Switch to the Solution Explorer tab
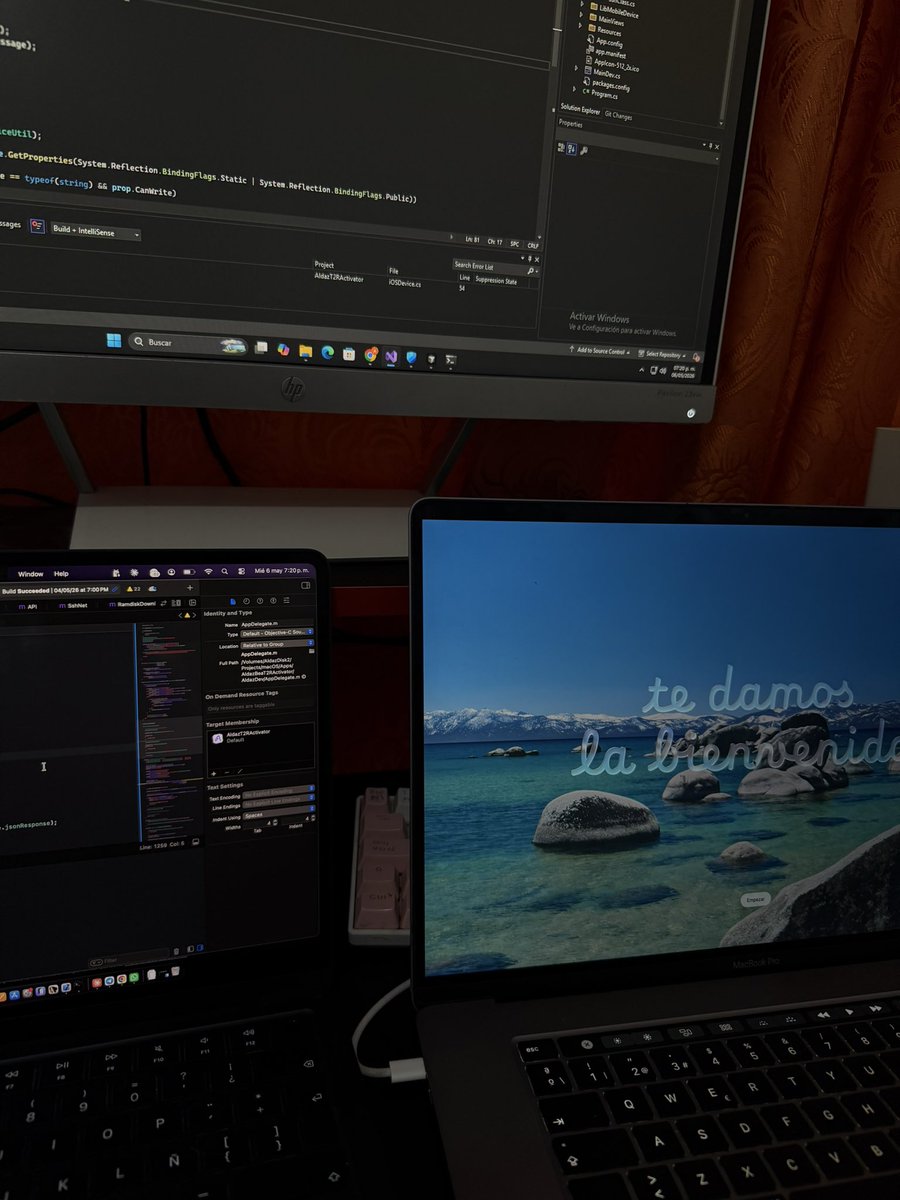Image resolution: width=900 pixels, height=1200 pixels. pos(581,110)
